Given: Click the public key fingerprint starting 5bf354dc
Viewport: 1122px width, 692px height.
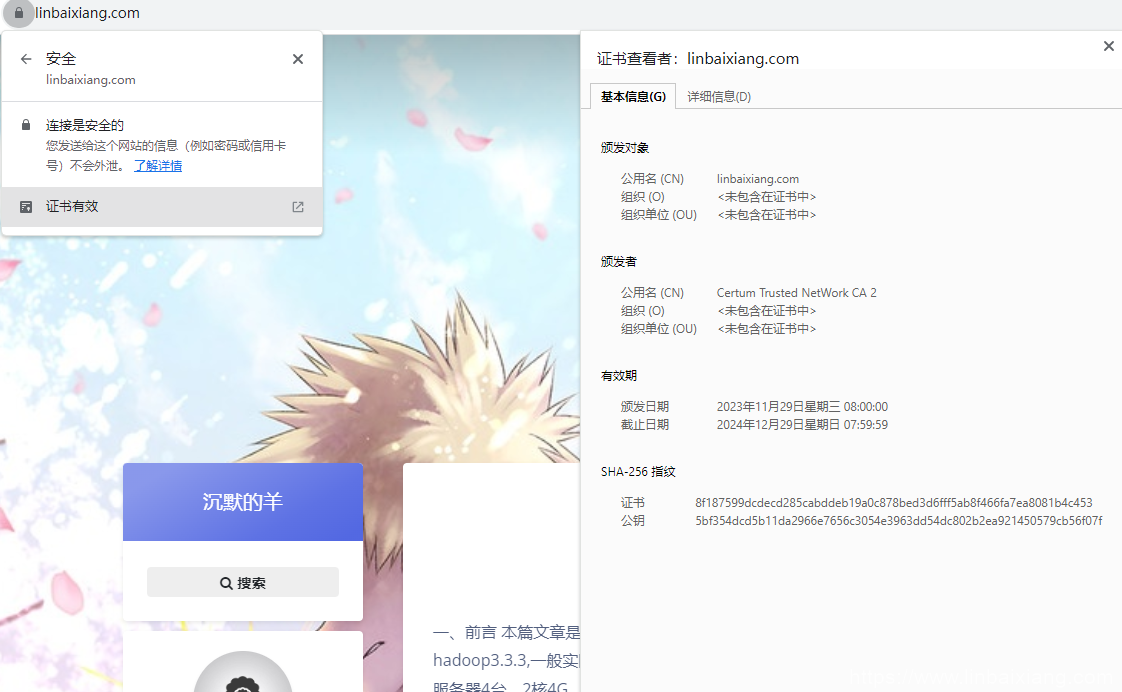Looking at the screenshot, I should 899,521.
